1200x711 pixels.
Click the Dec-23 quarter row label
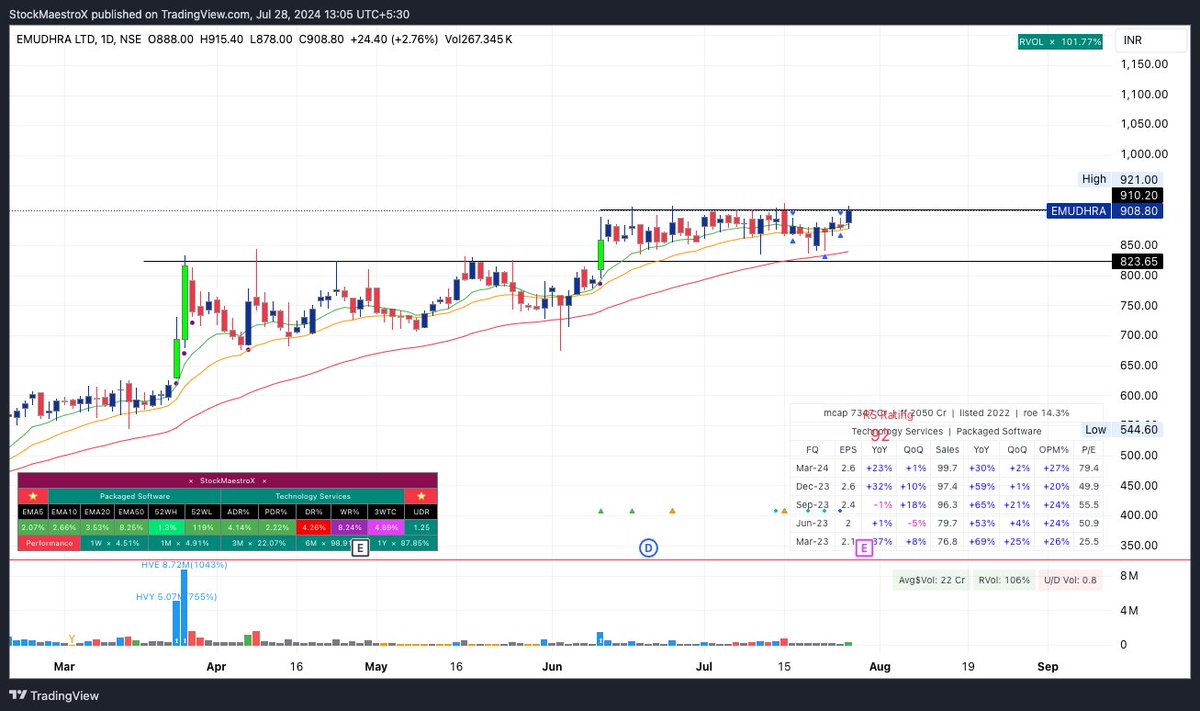coord(811,486)
